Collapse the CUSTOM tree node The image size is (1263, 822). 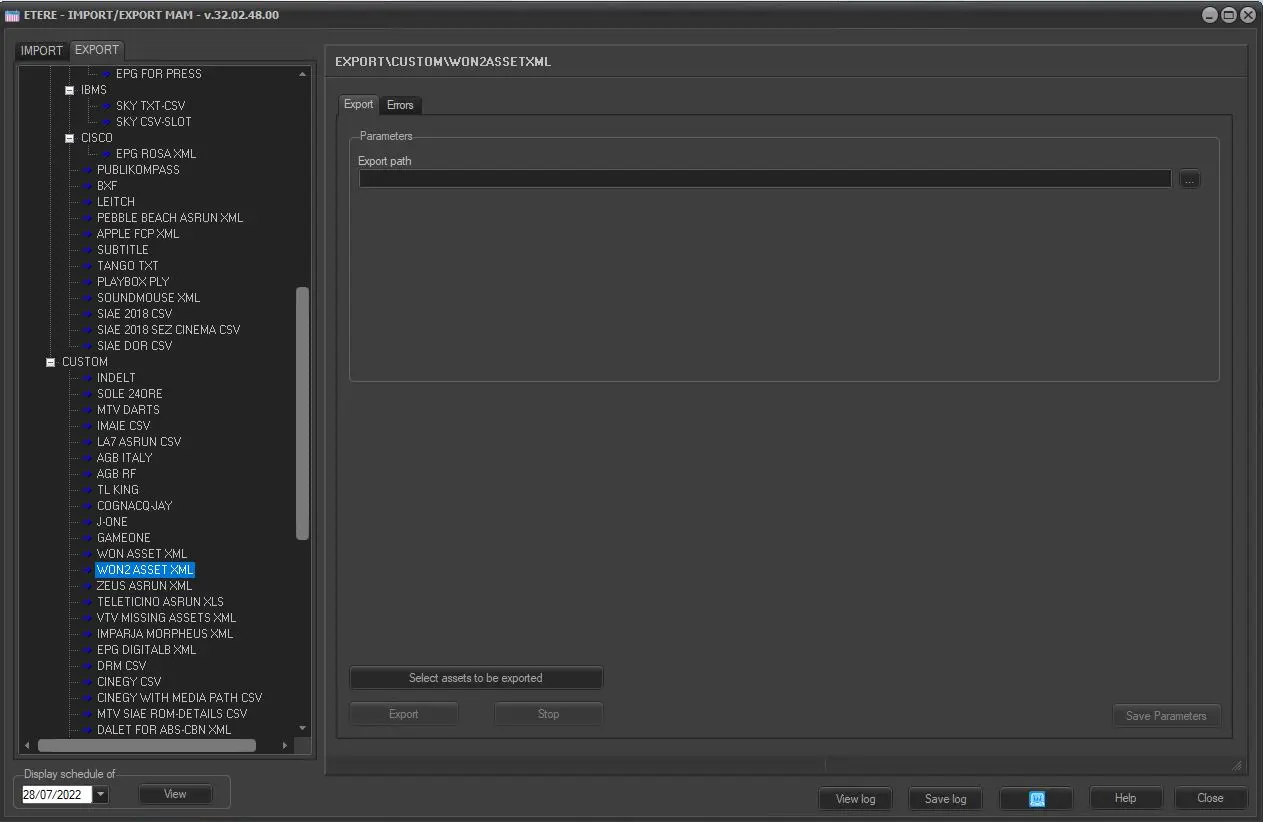point(51,362)
